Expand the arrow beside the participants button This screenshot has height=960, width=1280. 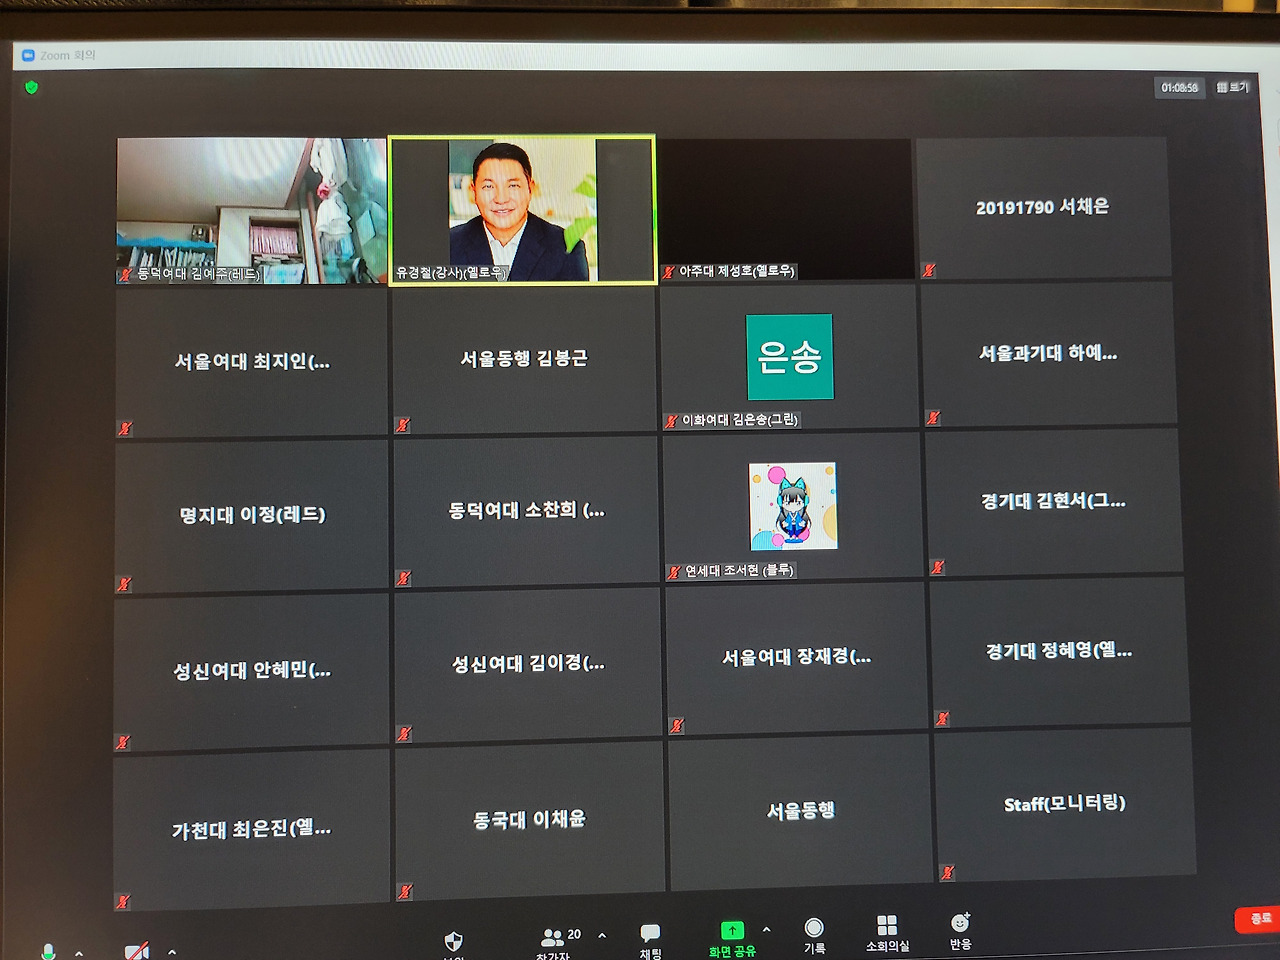click(x=602, y=935)
